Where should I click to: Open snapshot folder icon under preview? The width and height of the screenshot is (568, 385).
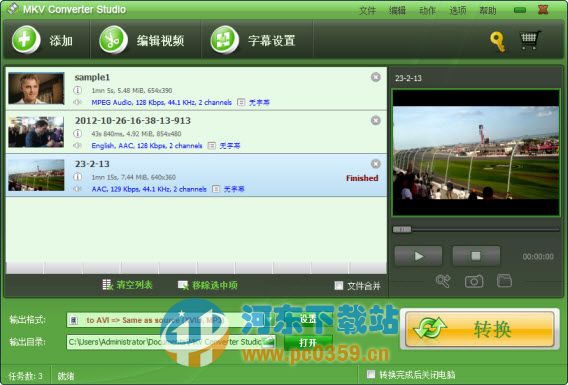click(x=504, y=281)
